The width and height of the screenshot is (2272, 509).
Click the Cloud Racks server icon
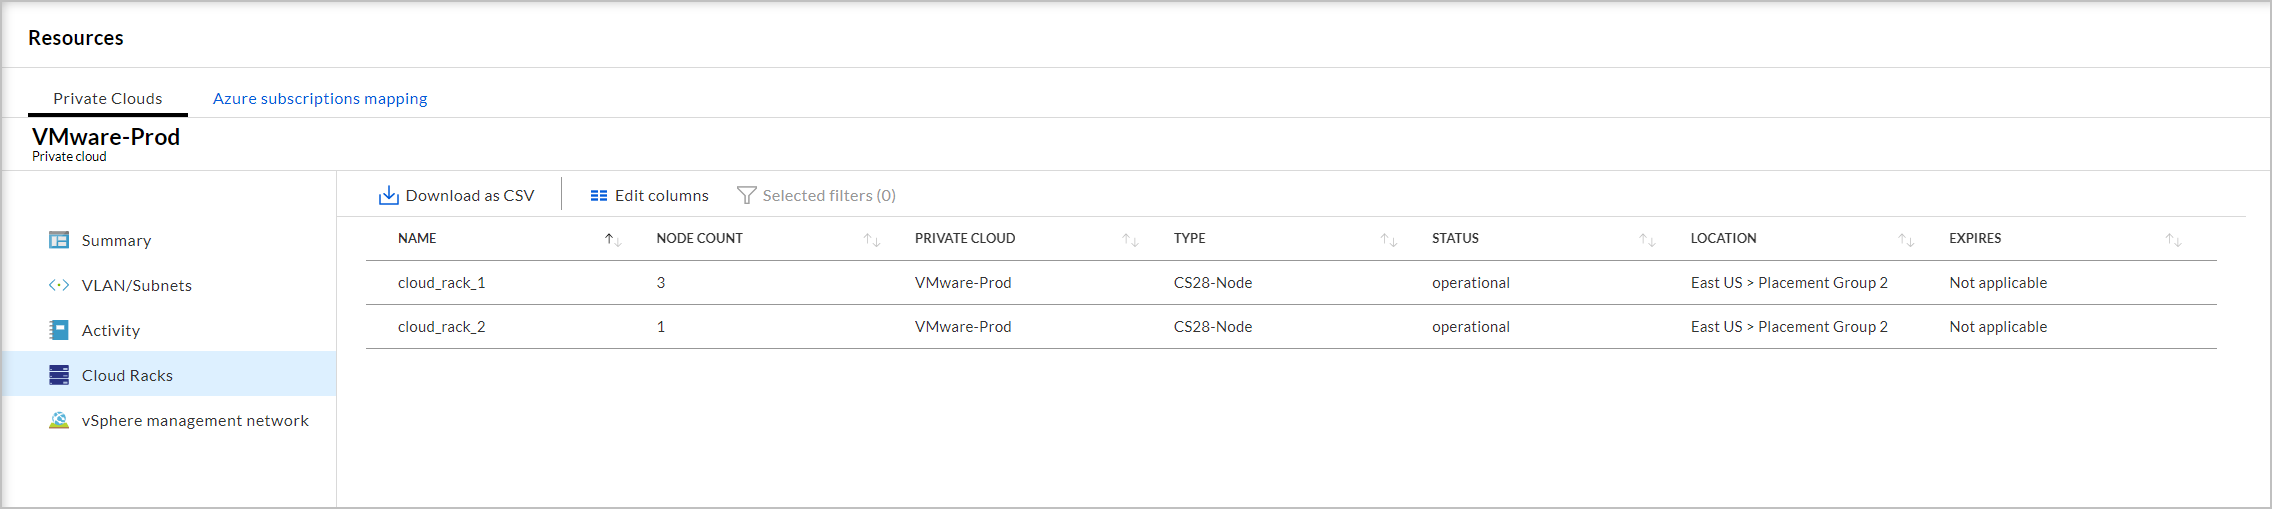[59, 375]
